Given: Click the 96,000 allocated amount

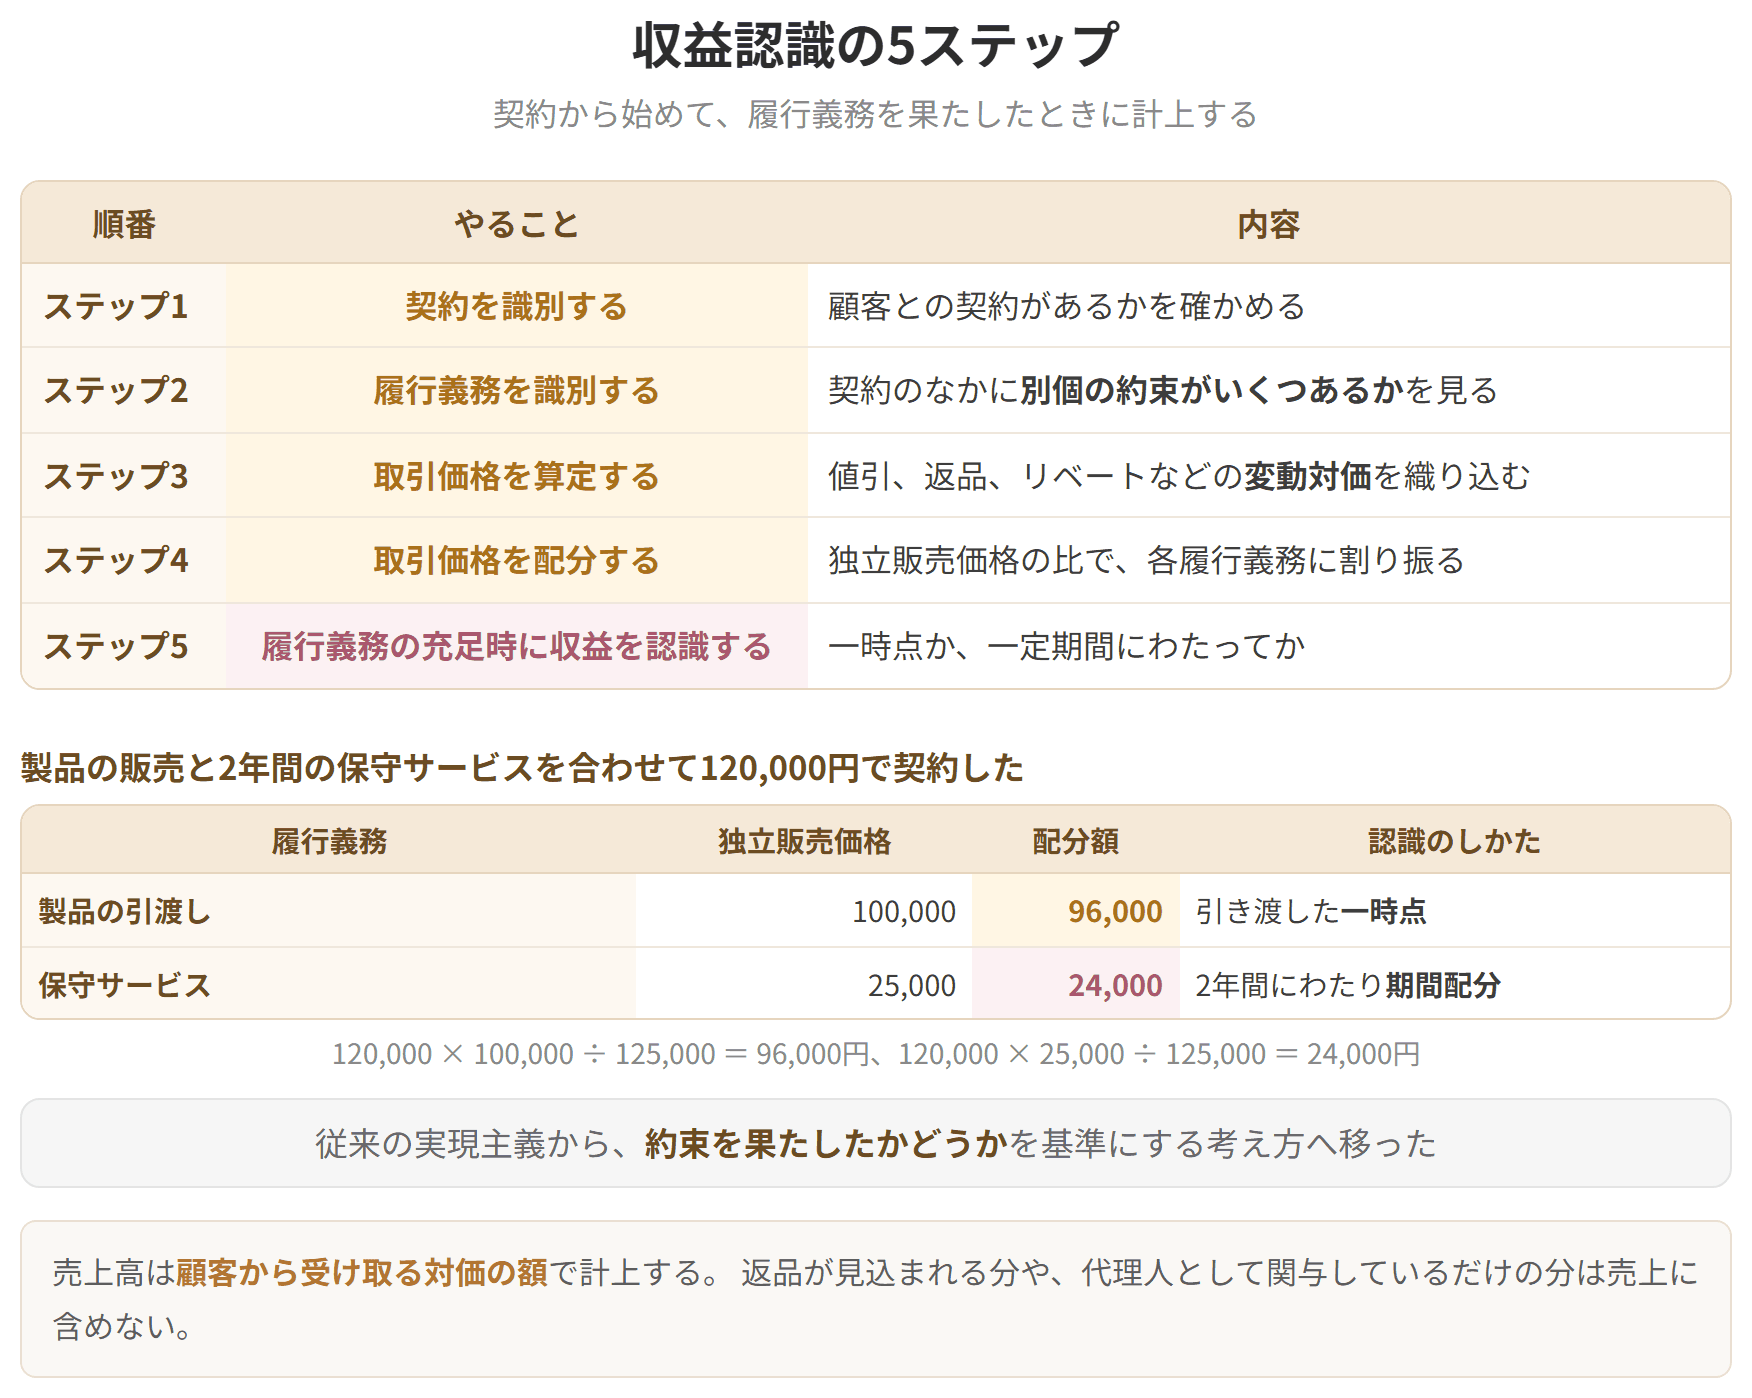Looking at the screenshot, I should [1115, 911].
